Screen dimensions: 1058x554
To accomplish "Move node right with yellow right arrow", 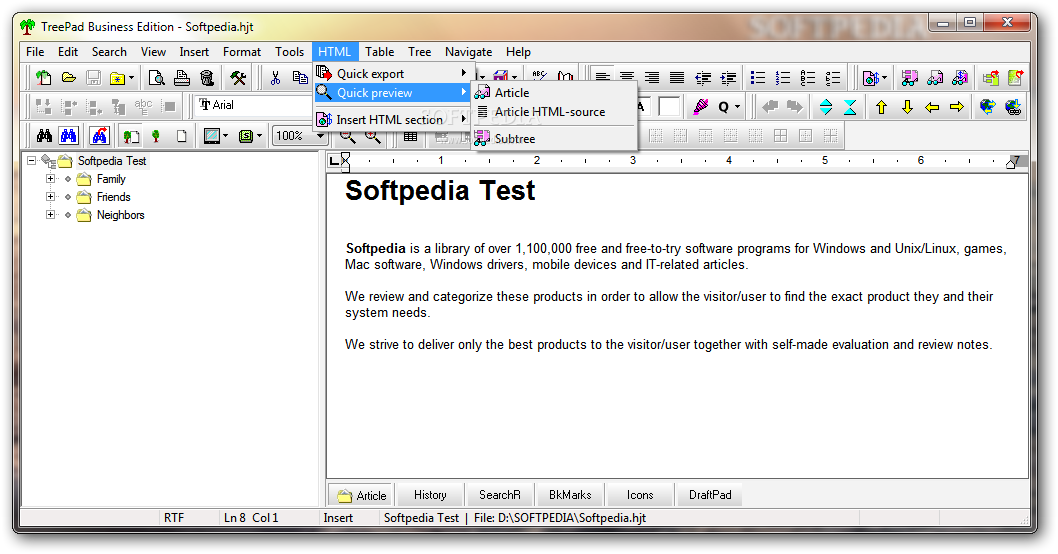I will (x=957, y=107).
